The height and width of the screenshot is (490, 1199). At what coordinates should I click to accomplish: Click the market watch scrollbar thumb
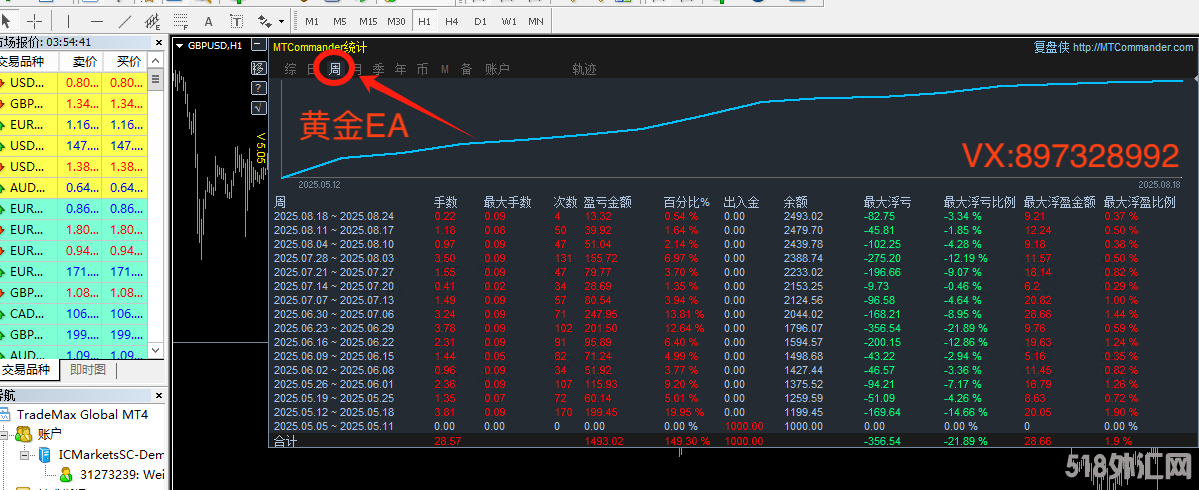(x=156, y=80)
